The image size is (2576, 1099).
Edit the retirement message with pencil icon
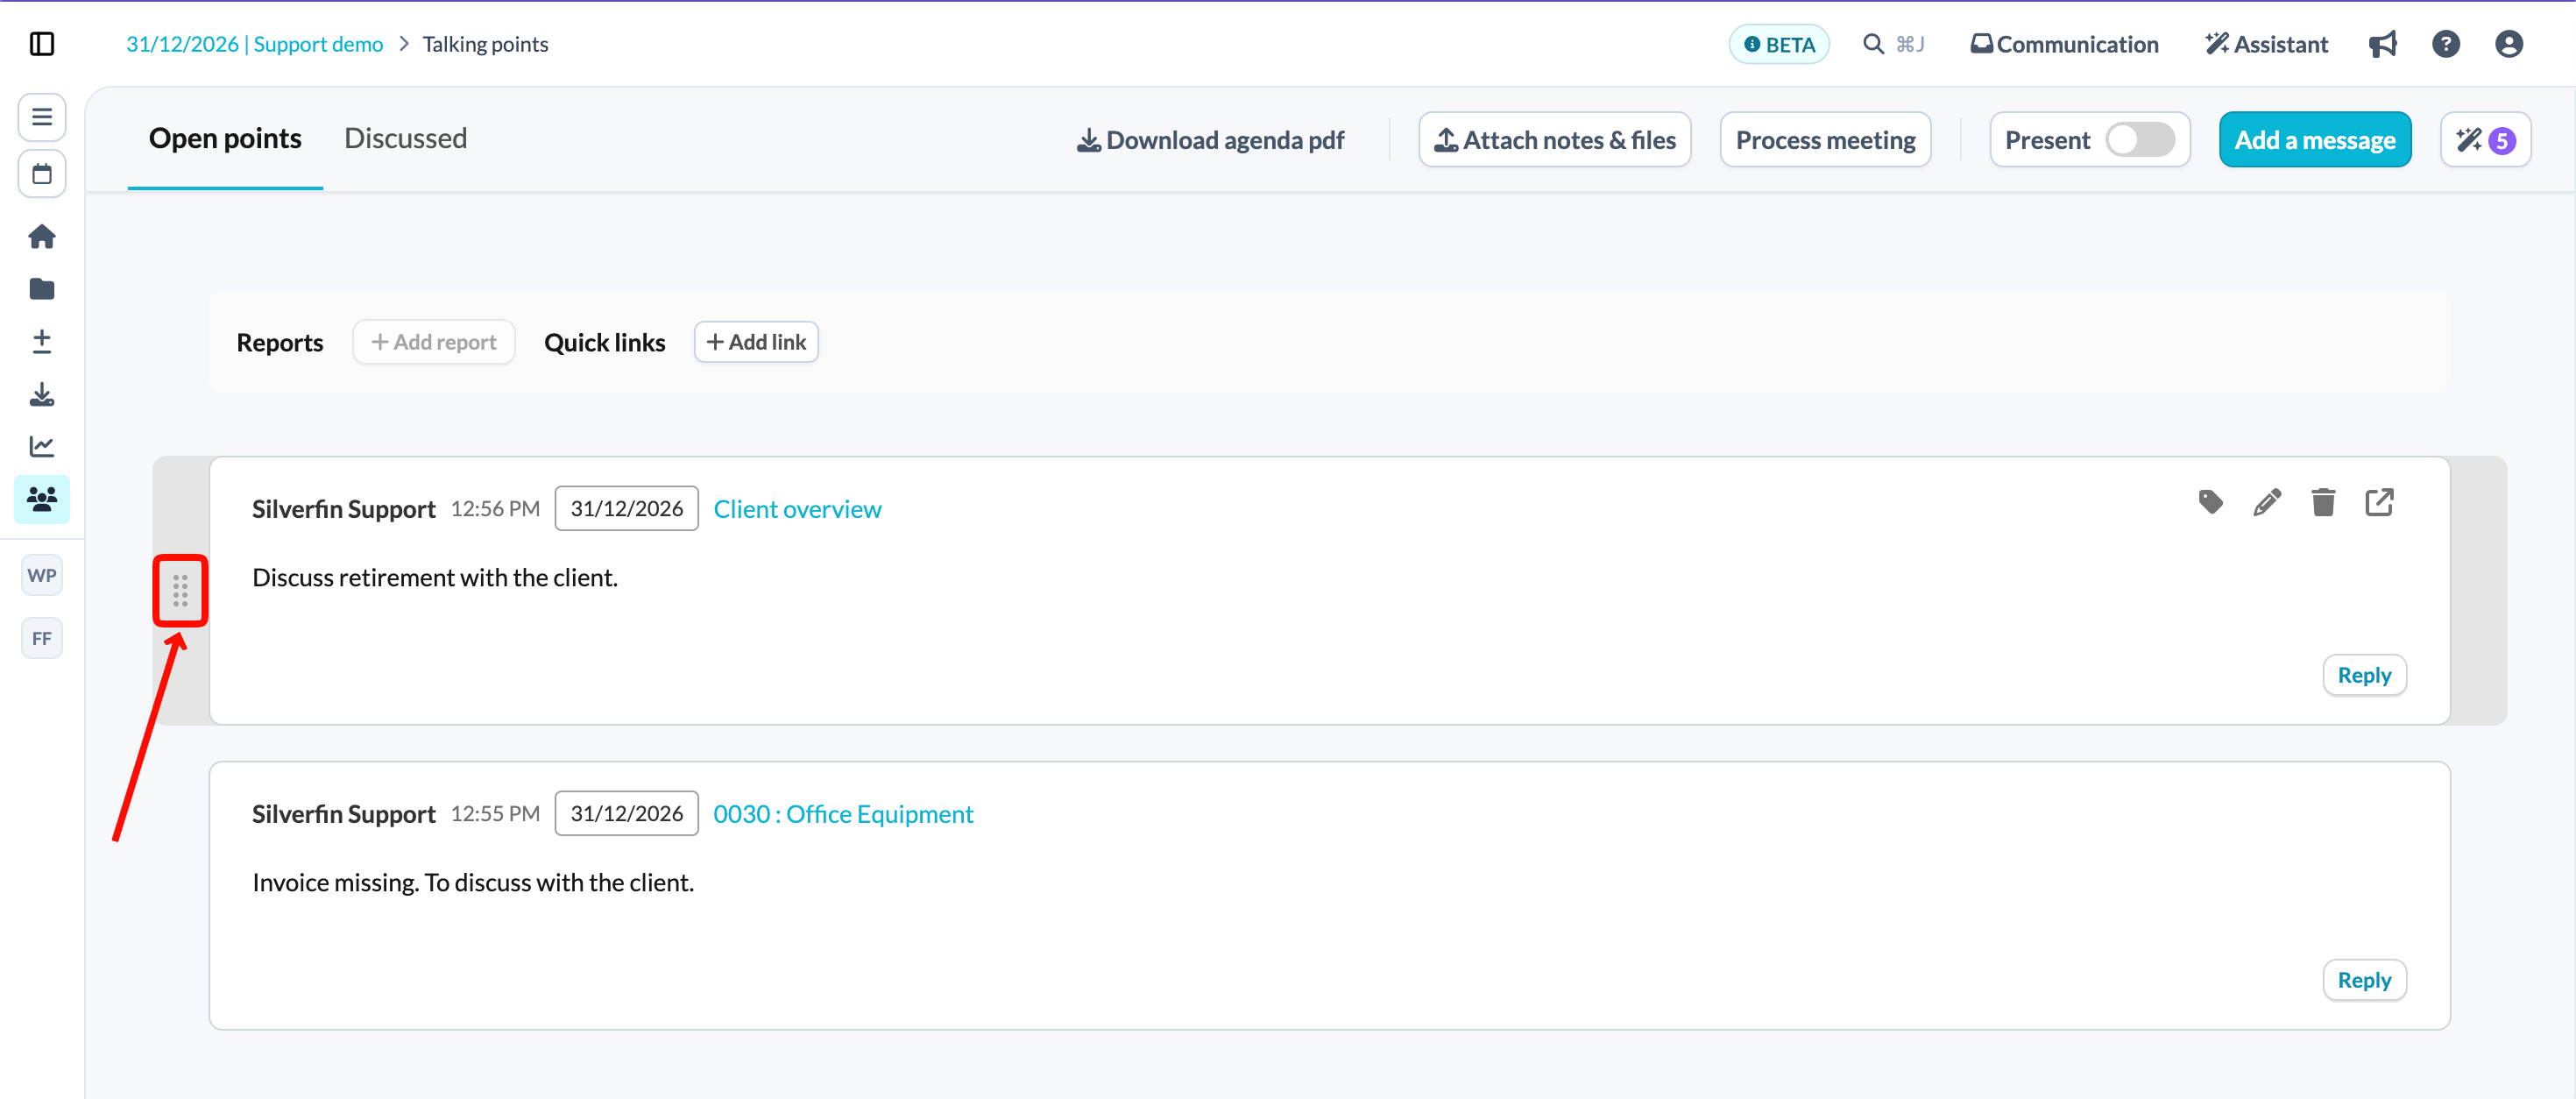point(2267,502)
